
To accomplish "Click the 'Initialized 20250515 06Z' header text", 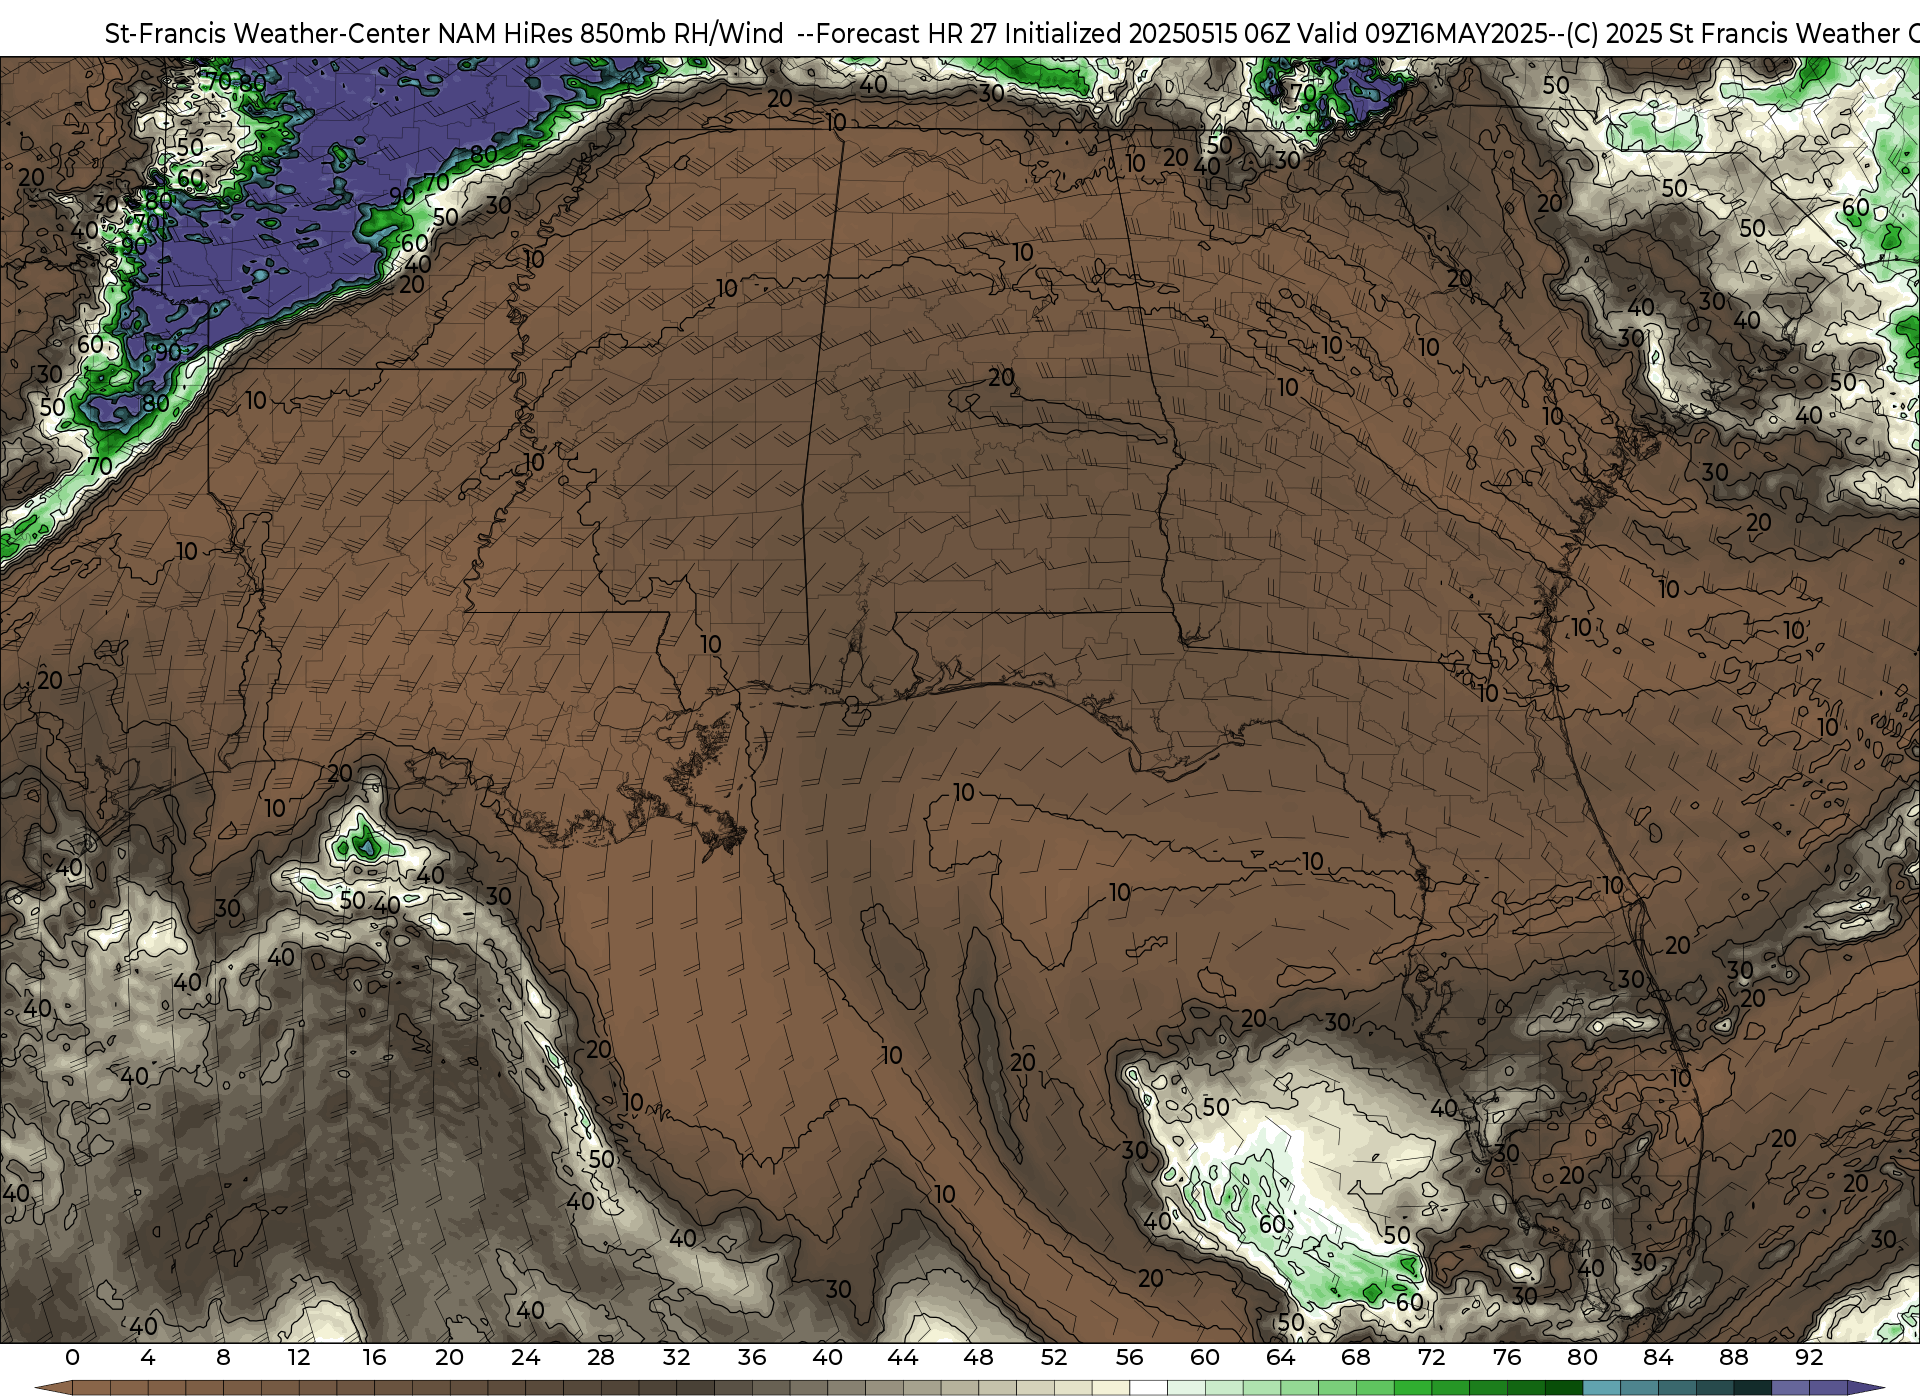I will point(1149,34).
